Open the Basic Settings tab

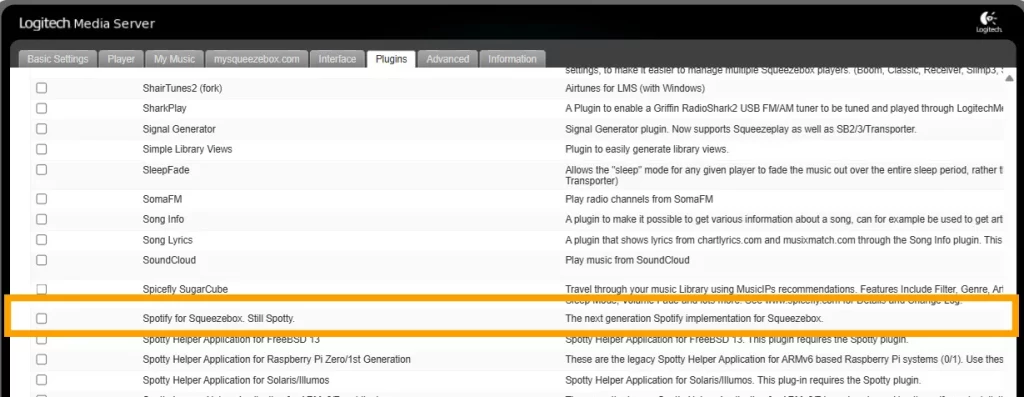[57, 59]
